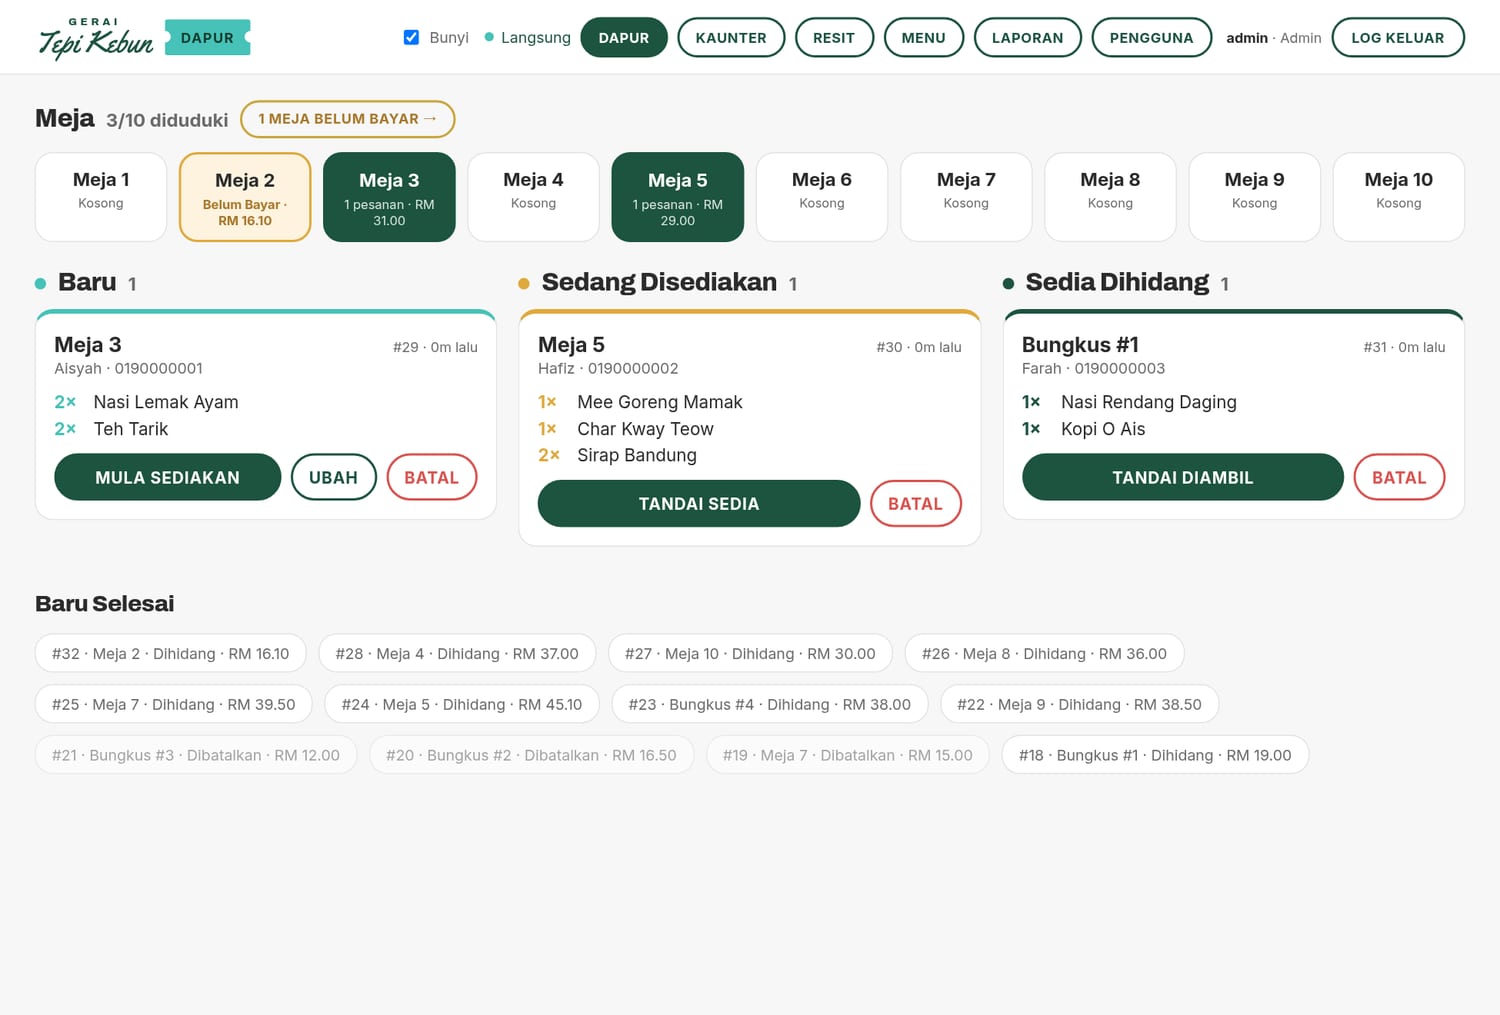The width and height of the screenshot is (1500, 1015).
Task: Open the occupied Meja 3 table card
Action: pos(389,197)
